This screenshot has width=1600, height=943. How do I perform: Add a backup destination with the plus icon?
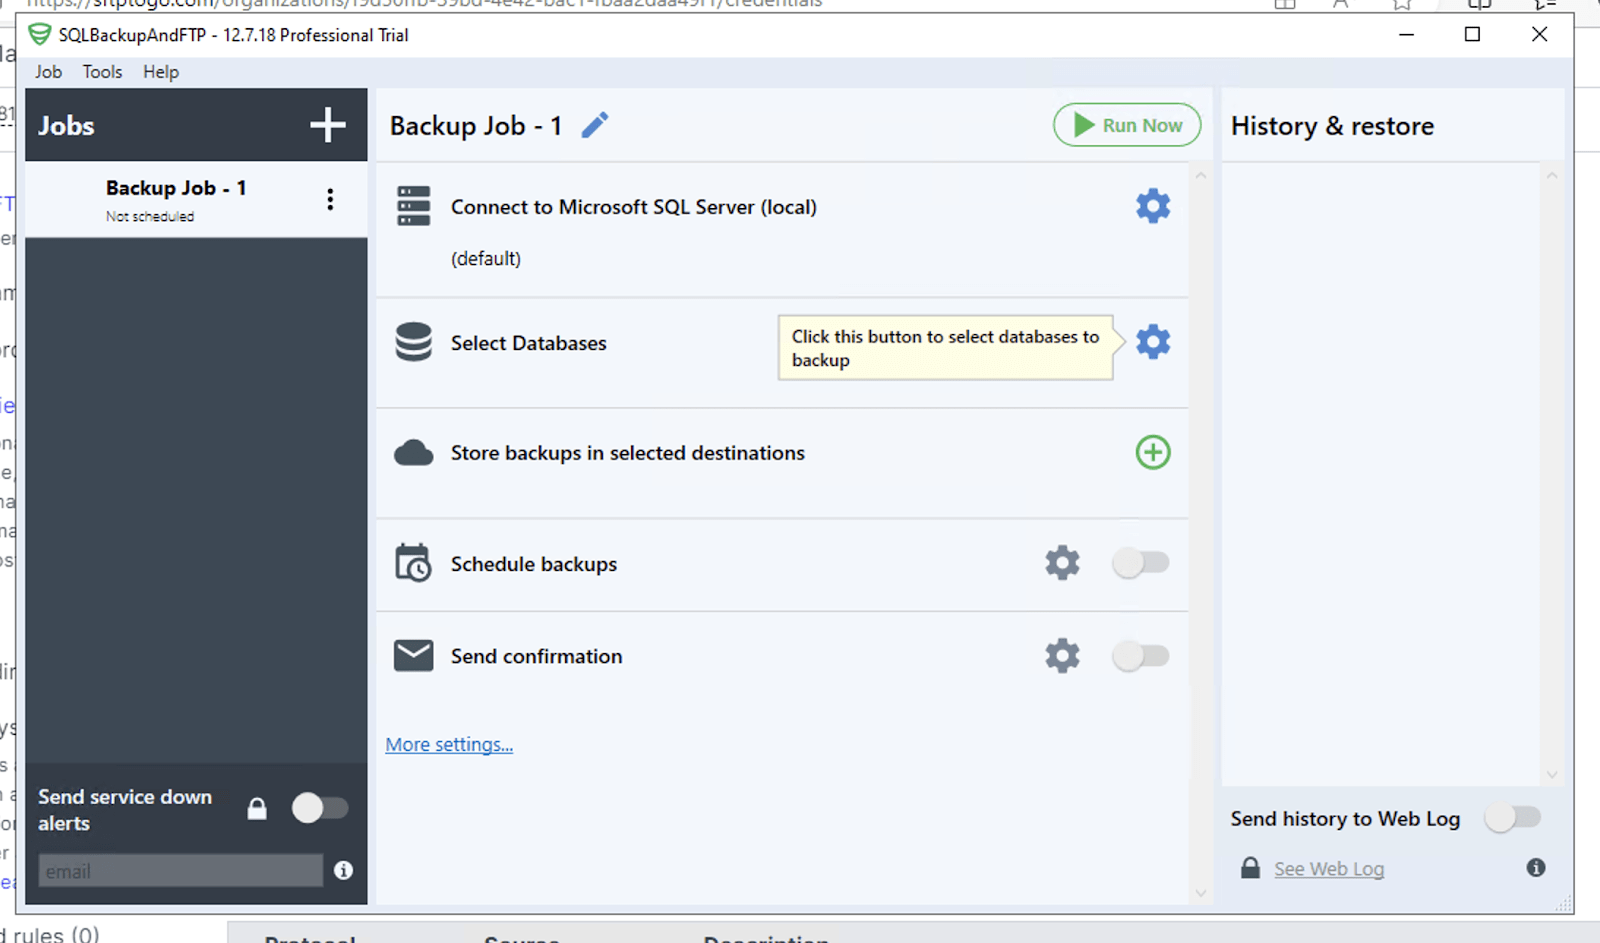1152,452
